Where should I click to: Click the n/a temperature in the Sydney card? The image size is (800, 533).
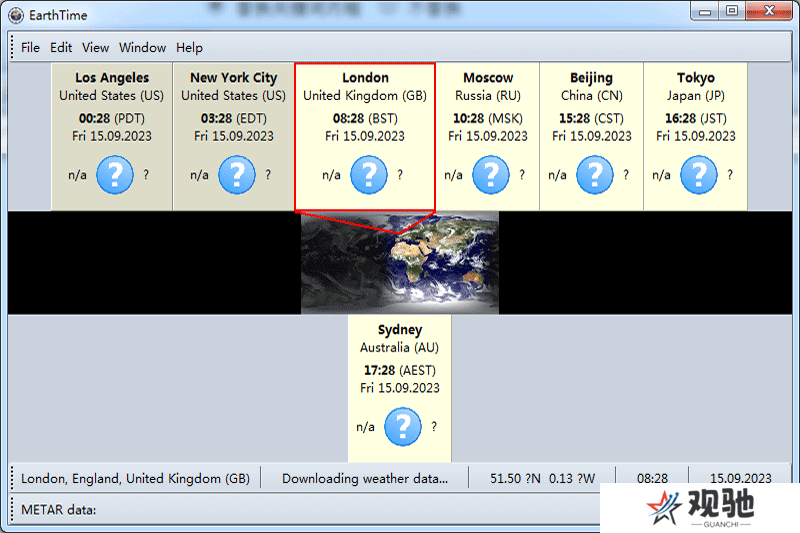(365, 427)
